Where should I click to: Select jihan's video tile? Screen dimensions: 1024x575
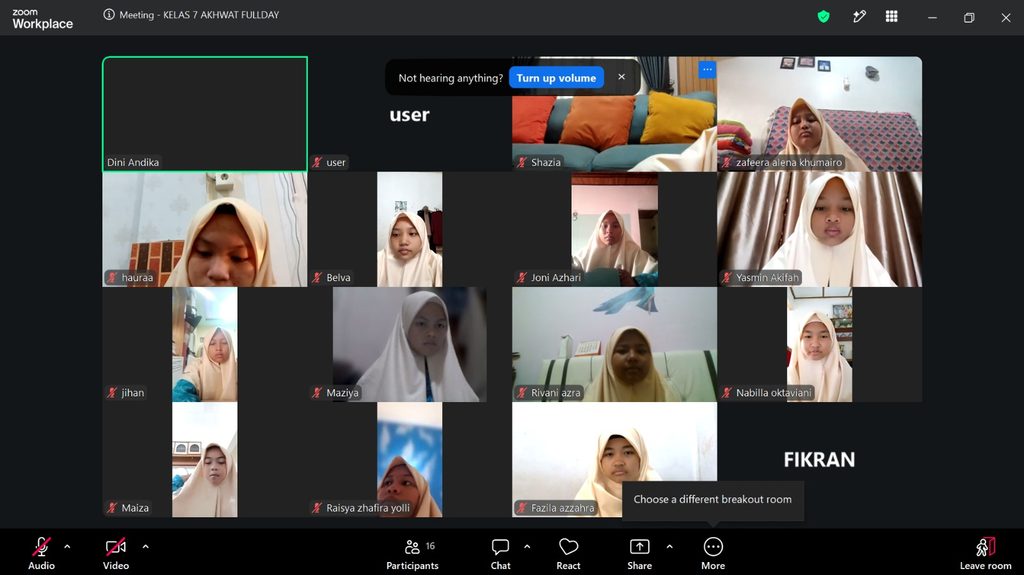(x=204, y=344)
